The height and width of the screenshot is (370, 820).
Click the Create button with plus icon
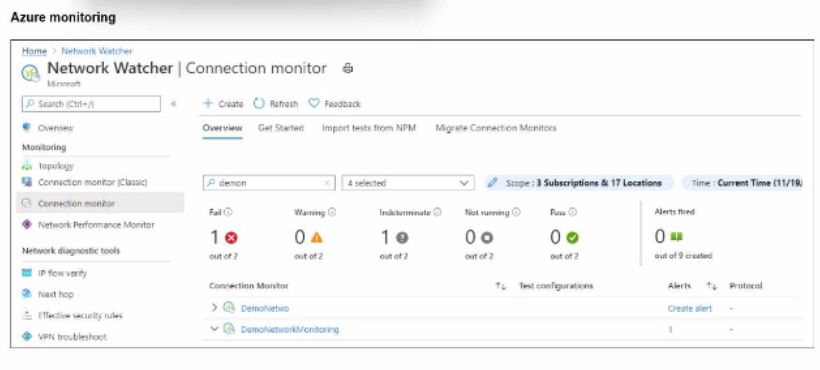223,104
